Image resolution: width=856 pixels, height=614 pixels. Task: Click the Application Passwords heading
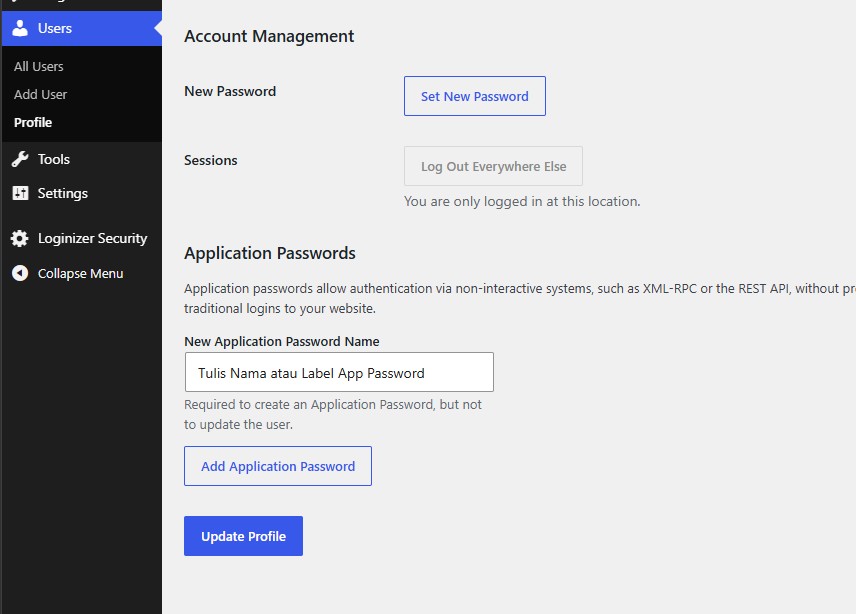(x=270, y=253)
